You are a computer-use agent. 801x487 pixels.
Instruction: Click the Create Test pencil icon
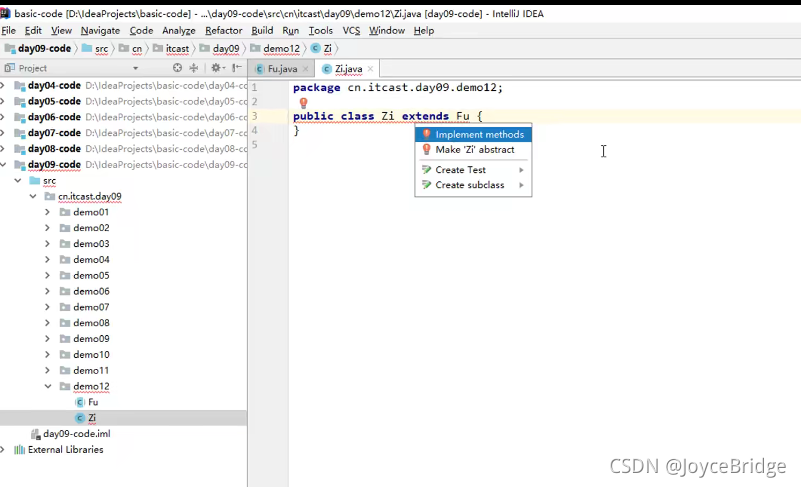tap(427, 170)
